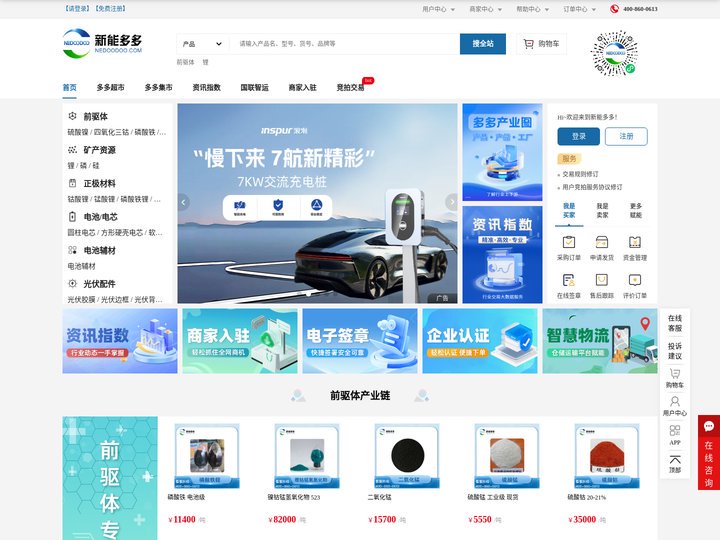This screenshot has width=720, height=540.
Task: Open the 竞拍交易 navigation tab
Action: click(350, 87)
